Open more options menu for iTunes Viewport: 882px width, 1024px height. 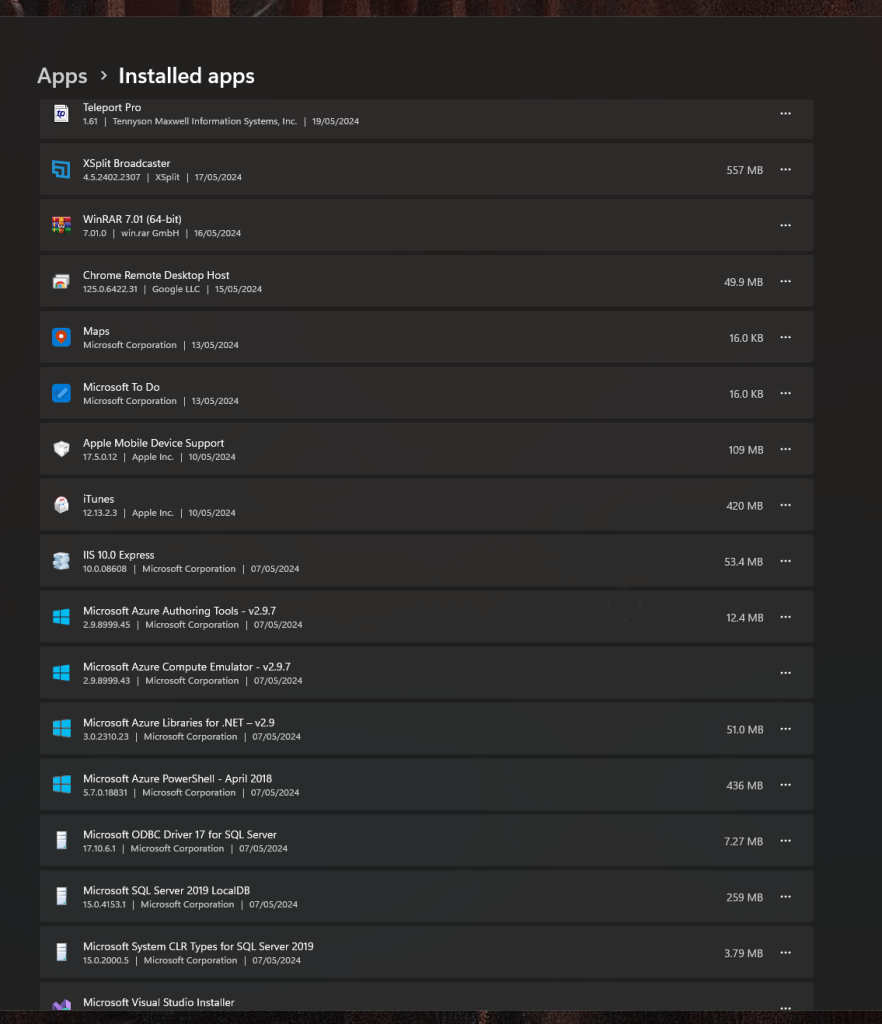tap(785, 505)
